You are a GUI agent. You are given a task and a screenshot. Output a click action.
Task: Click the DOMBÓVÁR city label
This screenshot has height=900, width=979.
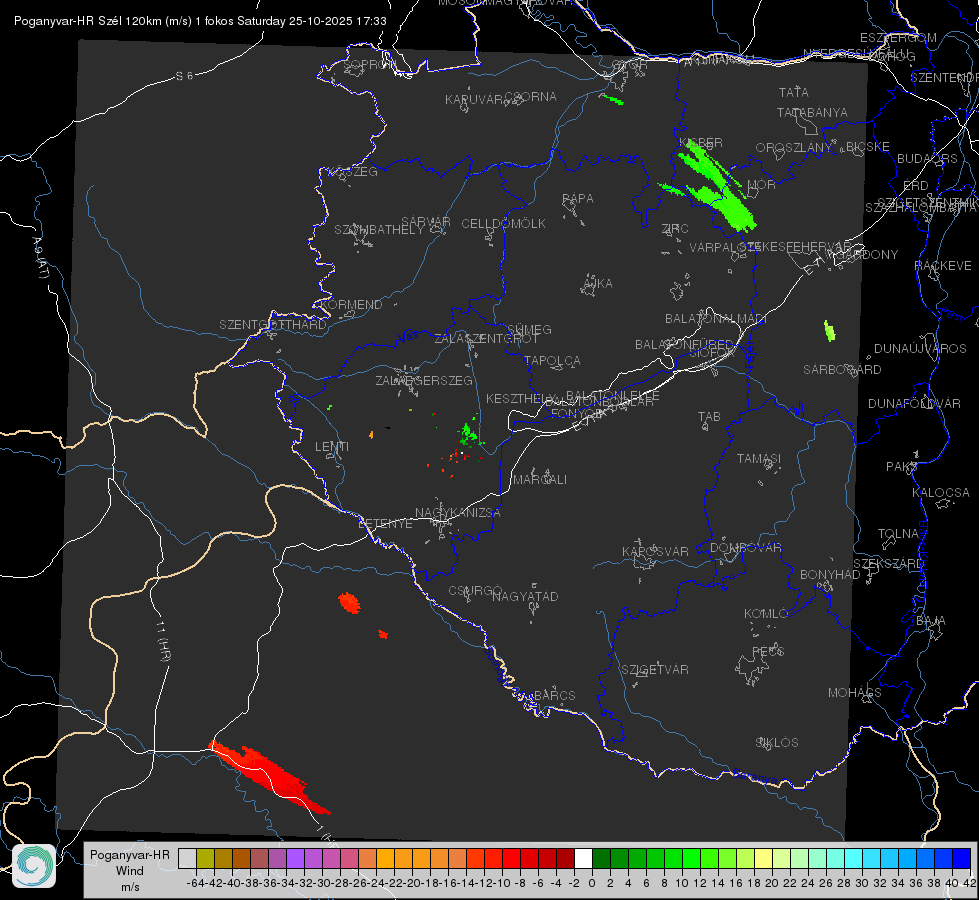[x=745, y=548]
